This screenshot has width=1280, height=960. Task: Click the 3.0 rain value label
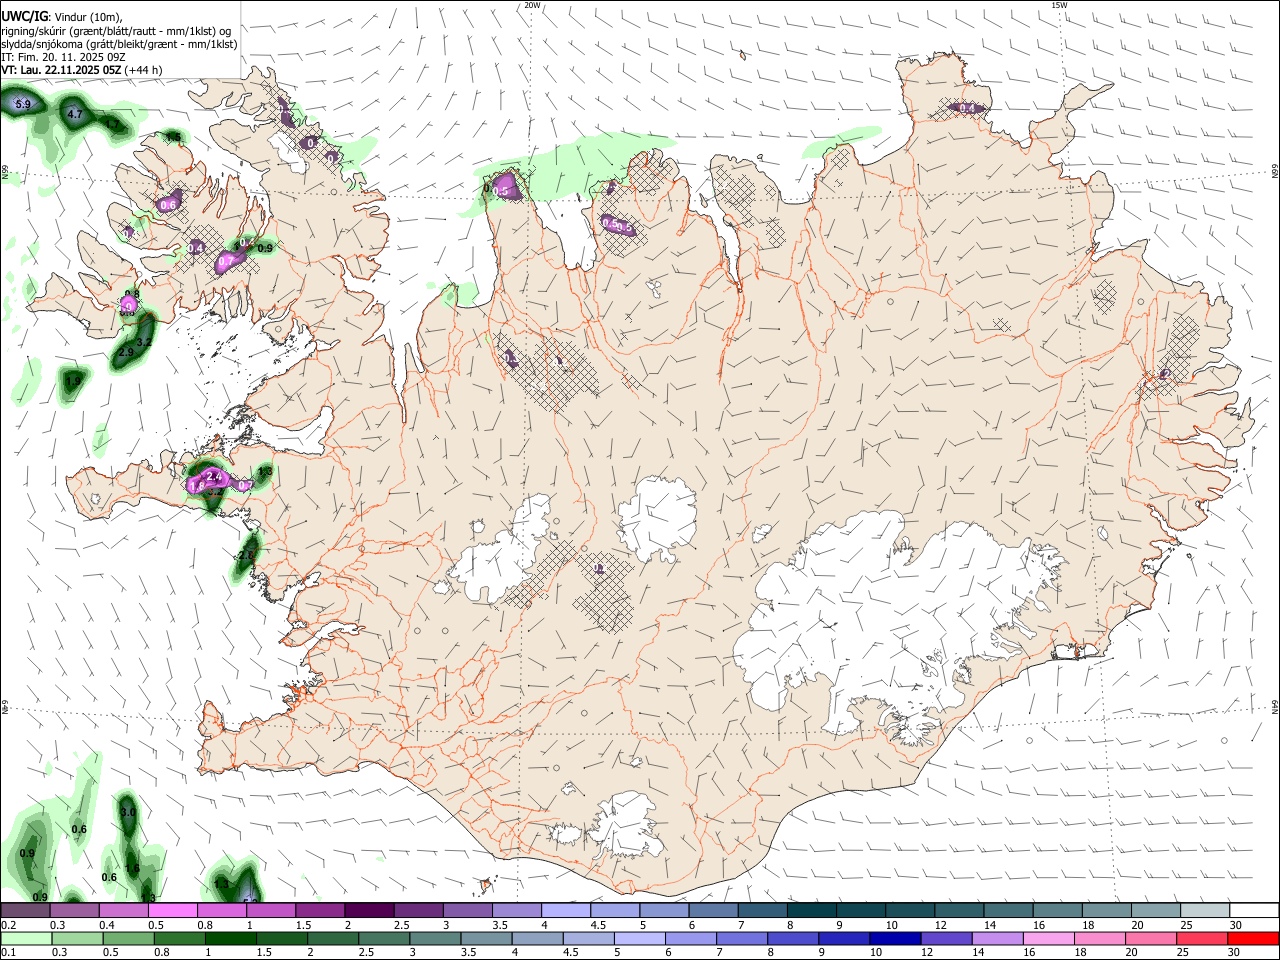pos(128,813)
